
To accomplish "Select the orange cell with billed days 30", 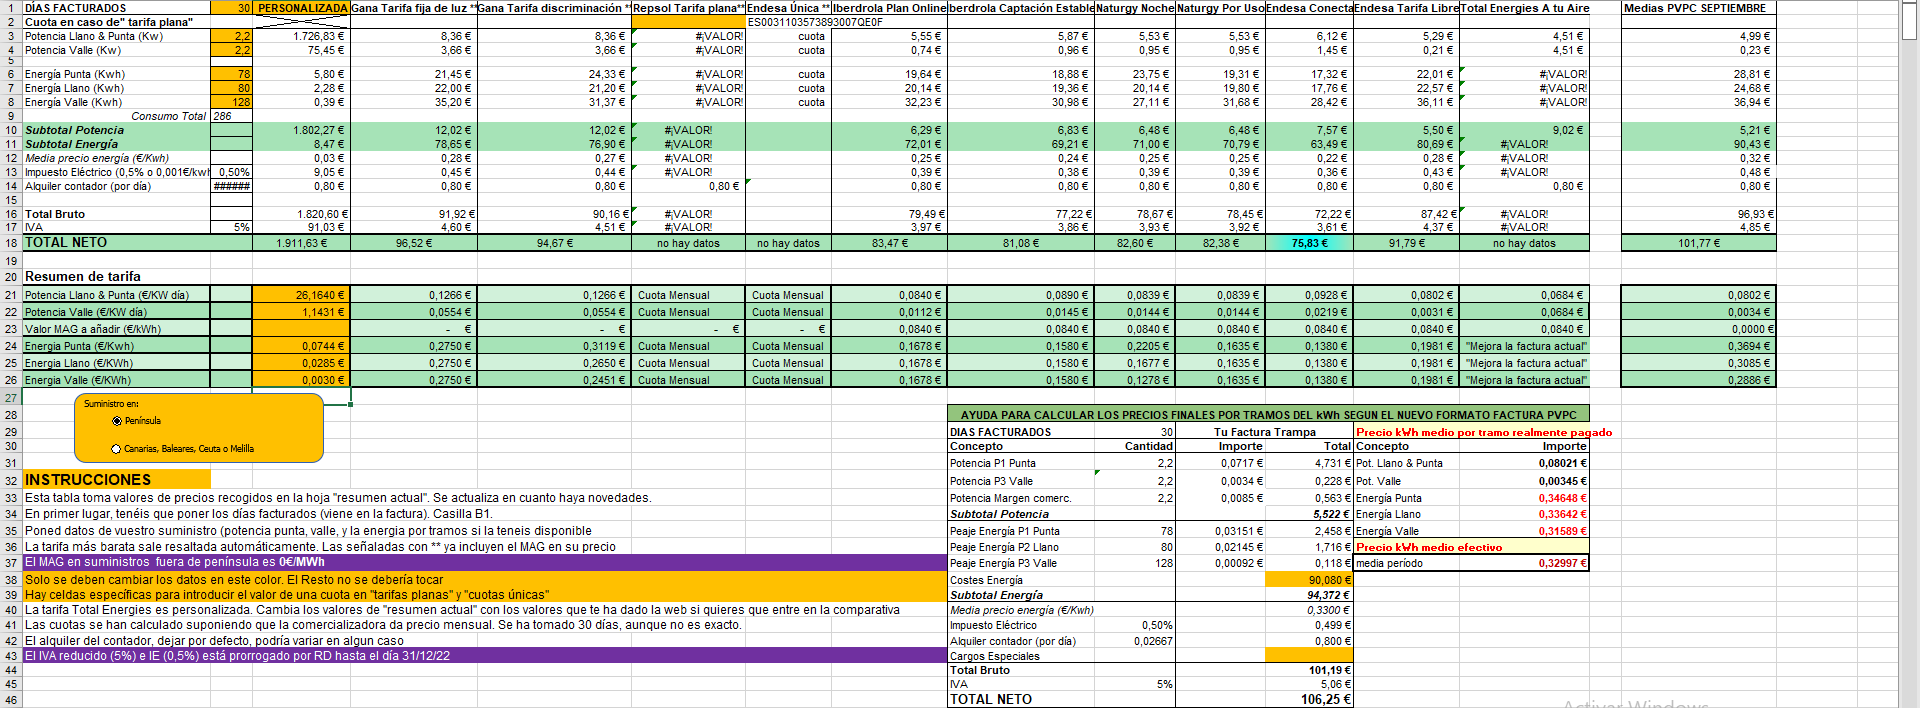I will tap(231, 8).
